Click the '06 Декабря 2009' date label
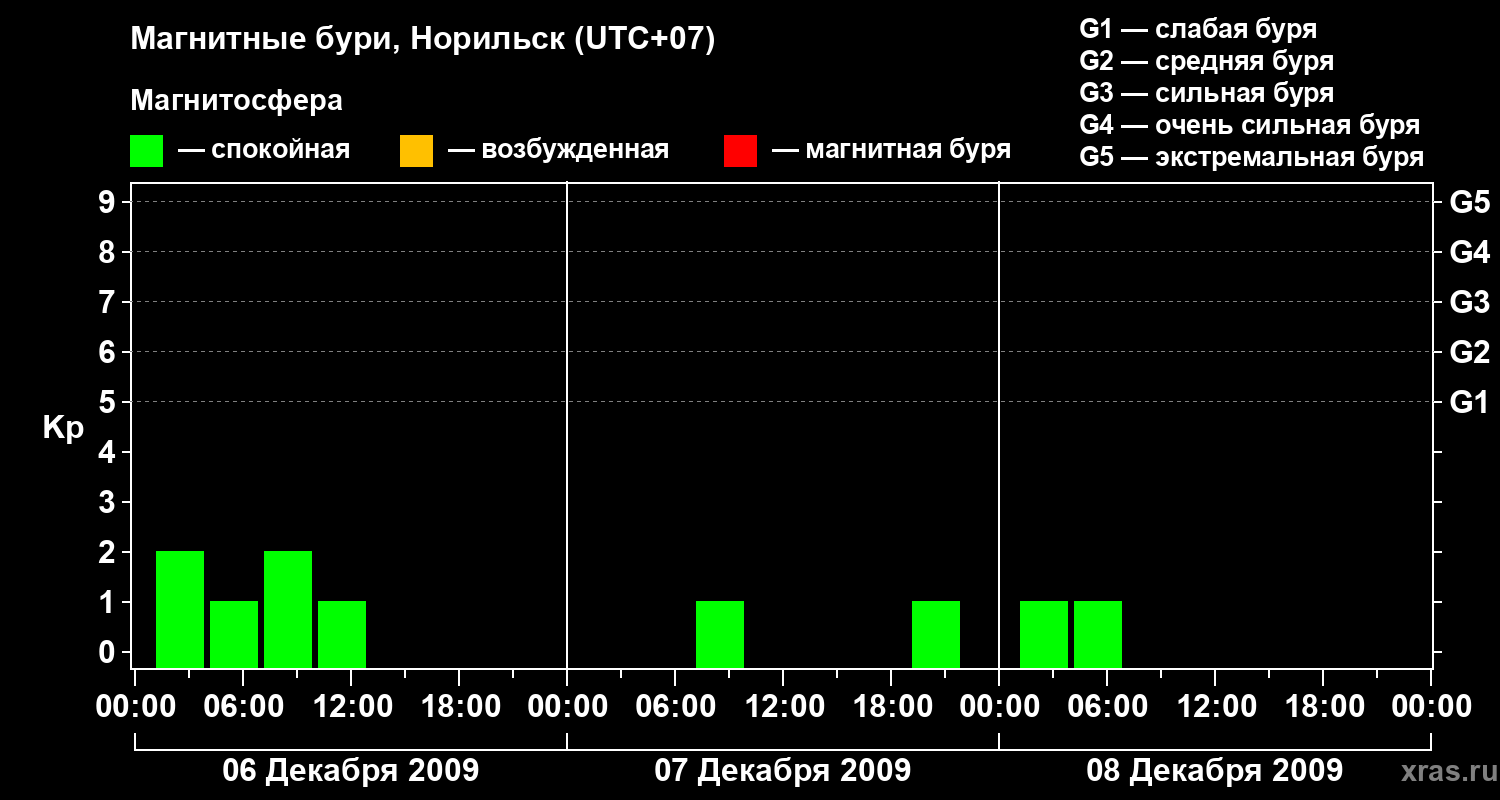 click(x=350, y=771)
